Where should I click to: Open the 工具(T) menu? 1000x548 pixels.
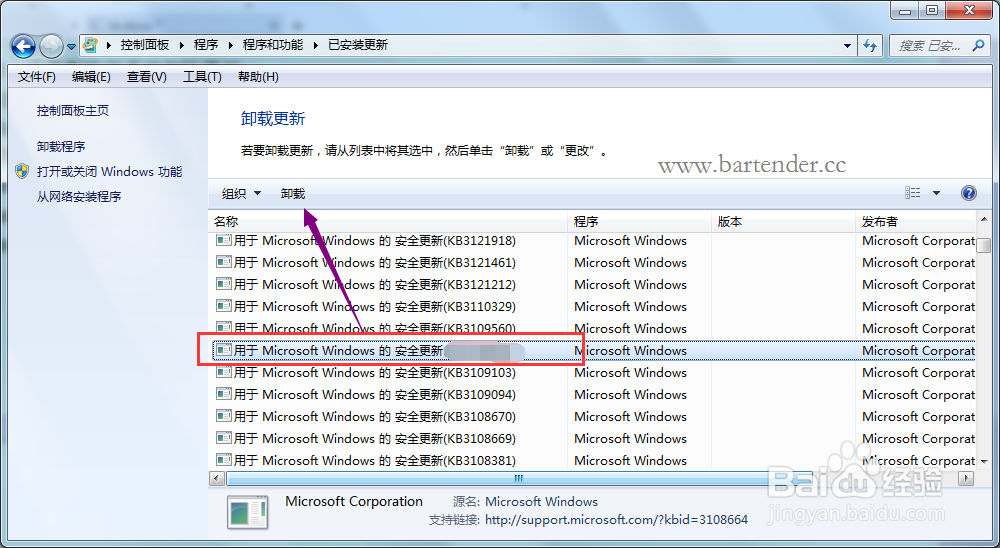click(x=202, y=77)
